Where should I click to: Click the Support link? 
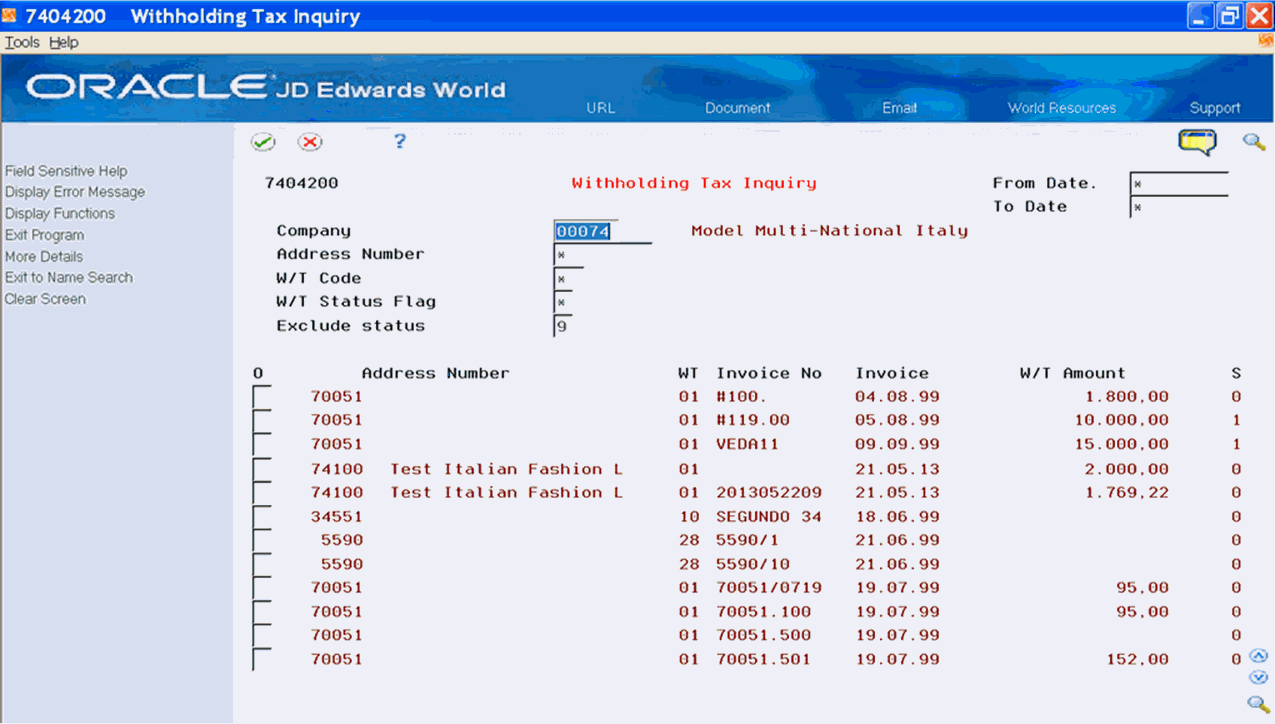1215,108
